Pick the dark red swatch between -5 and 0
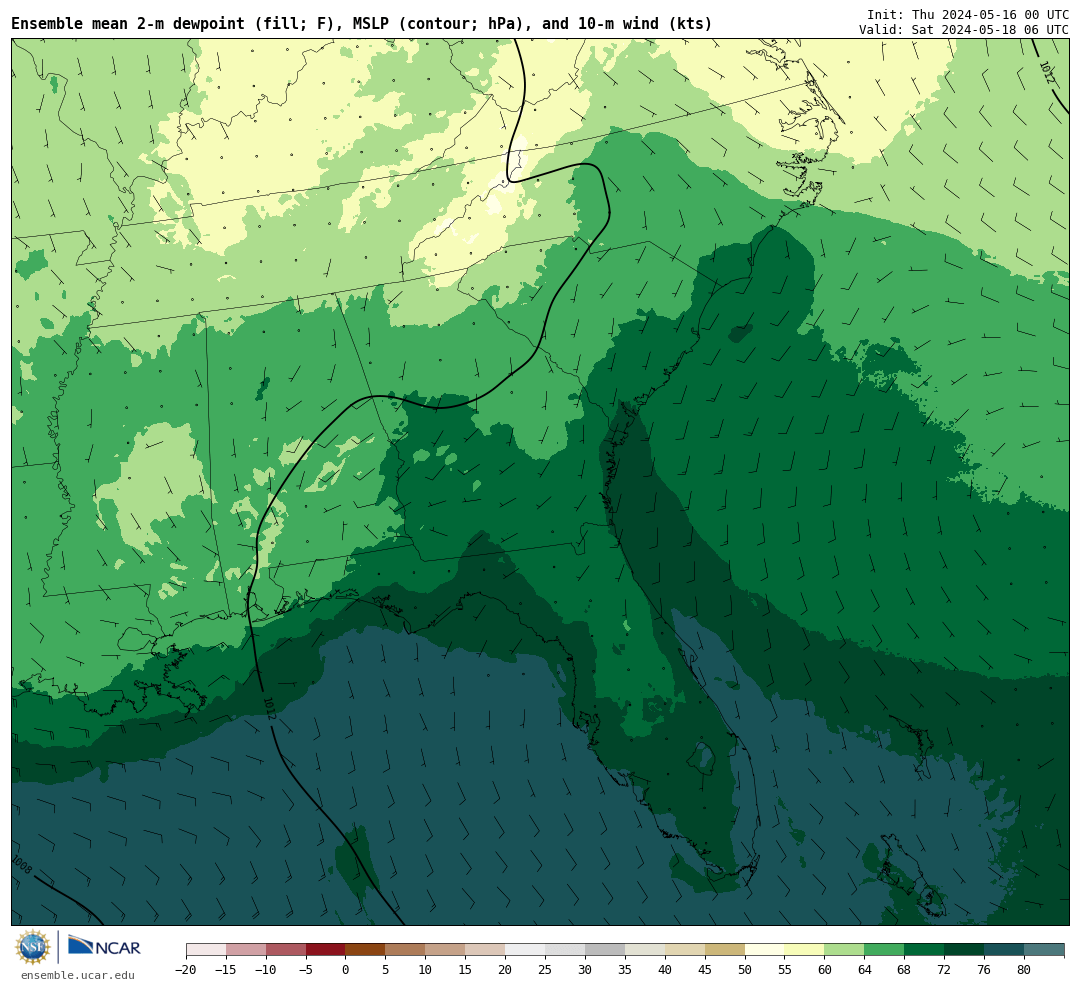 point(326,950)
